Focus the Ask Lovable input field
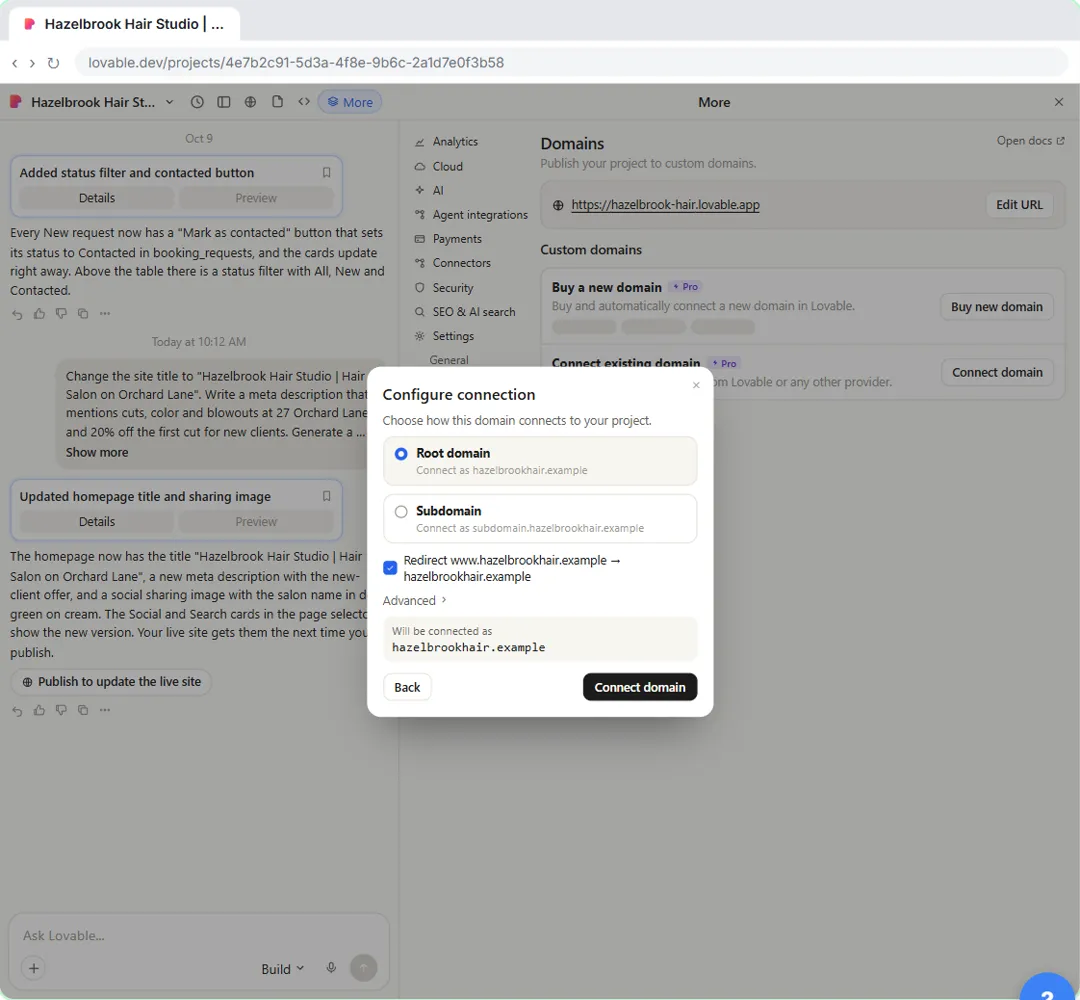Image resolution: width=1080 pixels, height=1000 pixels. click(198, 935)
